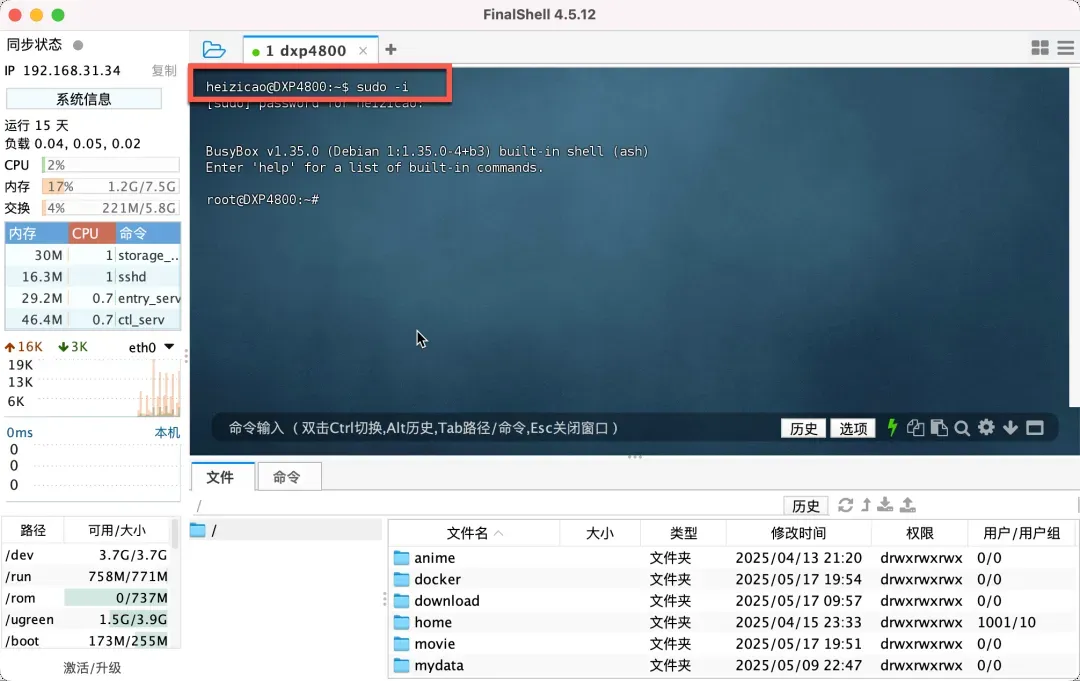Viewport: 1080px width, 681px height.
Task: Open the 选项 options button
Action: point(853,428)
